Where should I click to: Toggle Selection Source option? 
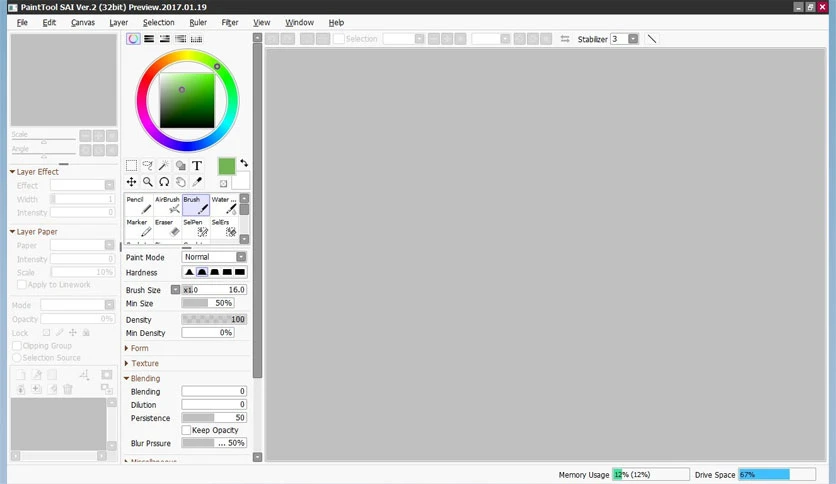[17, 358]
